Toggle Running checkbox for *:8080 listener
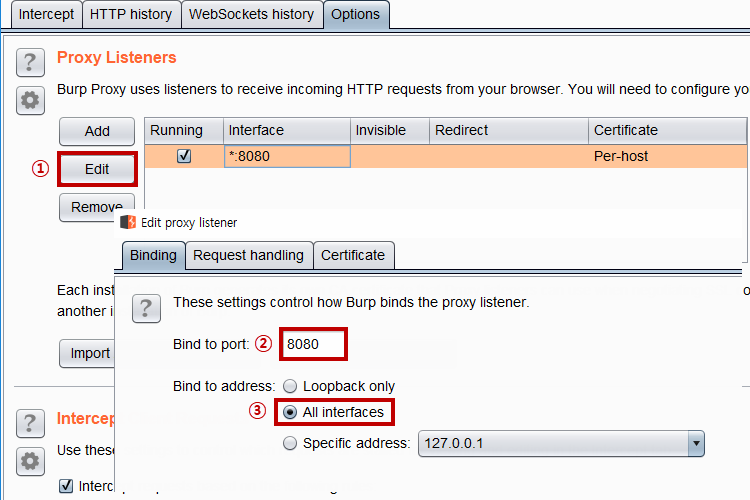Screen dimensions: 750x500 coord(184,156)
